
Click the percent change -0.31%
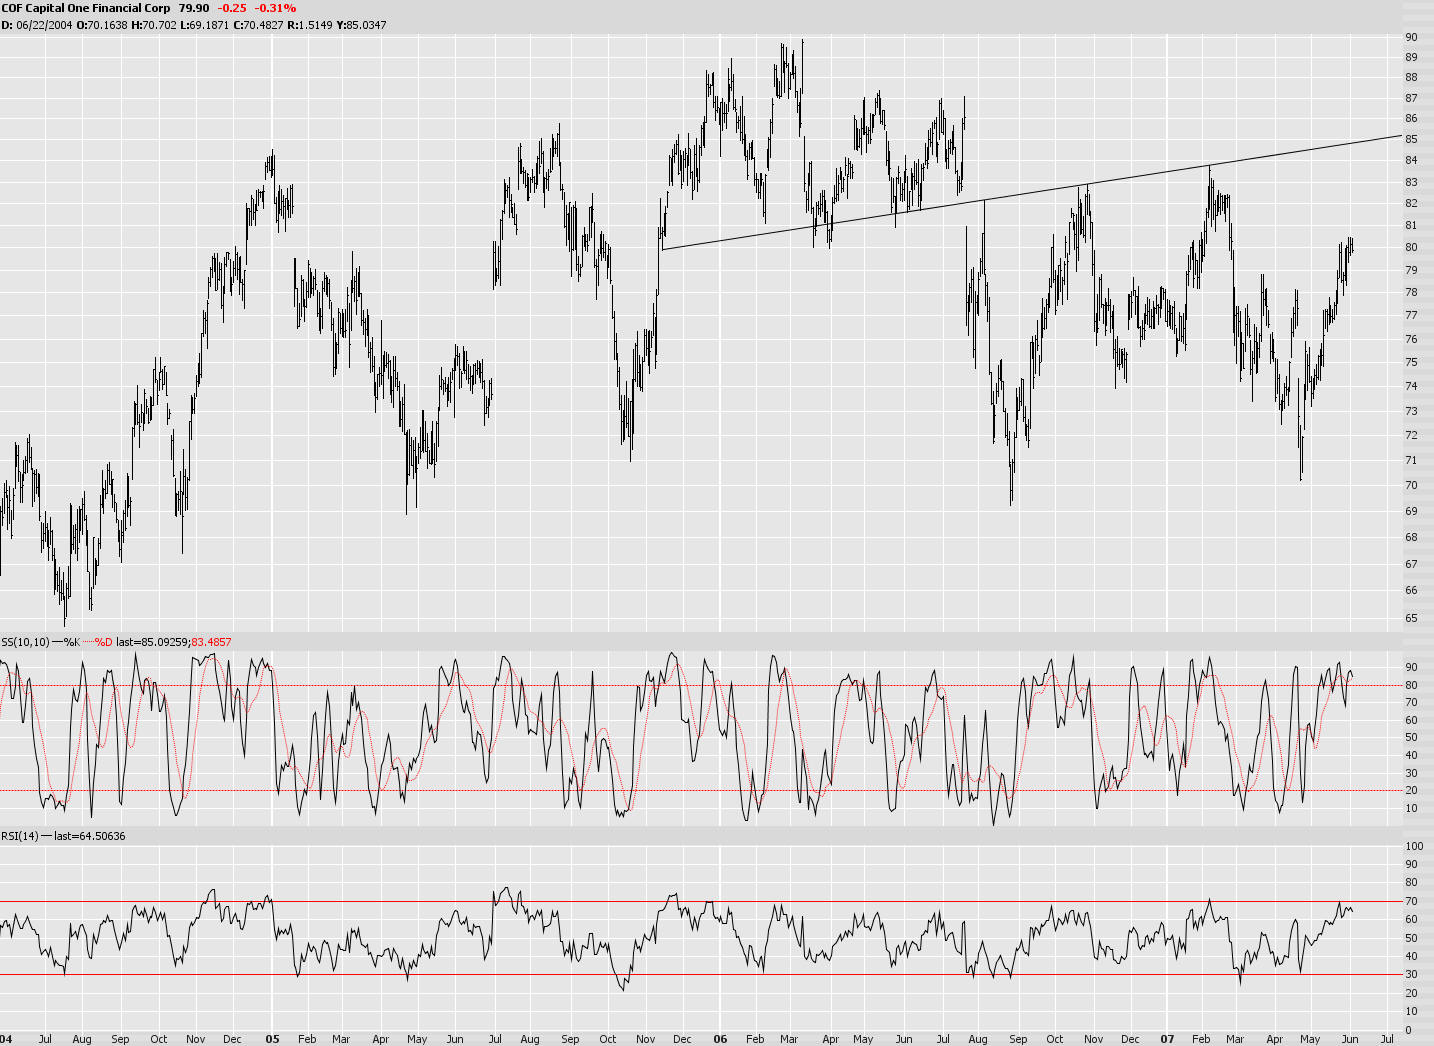(x=275, y=8)
